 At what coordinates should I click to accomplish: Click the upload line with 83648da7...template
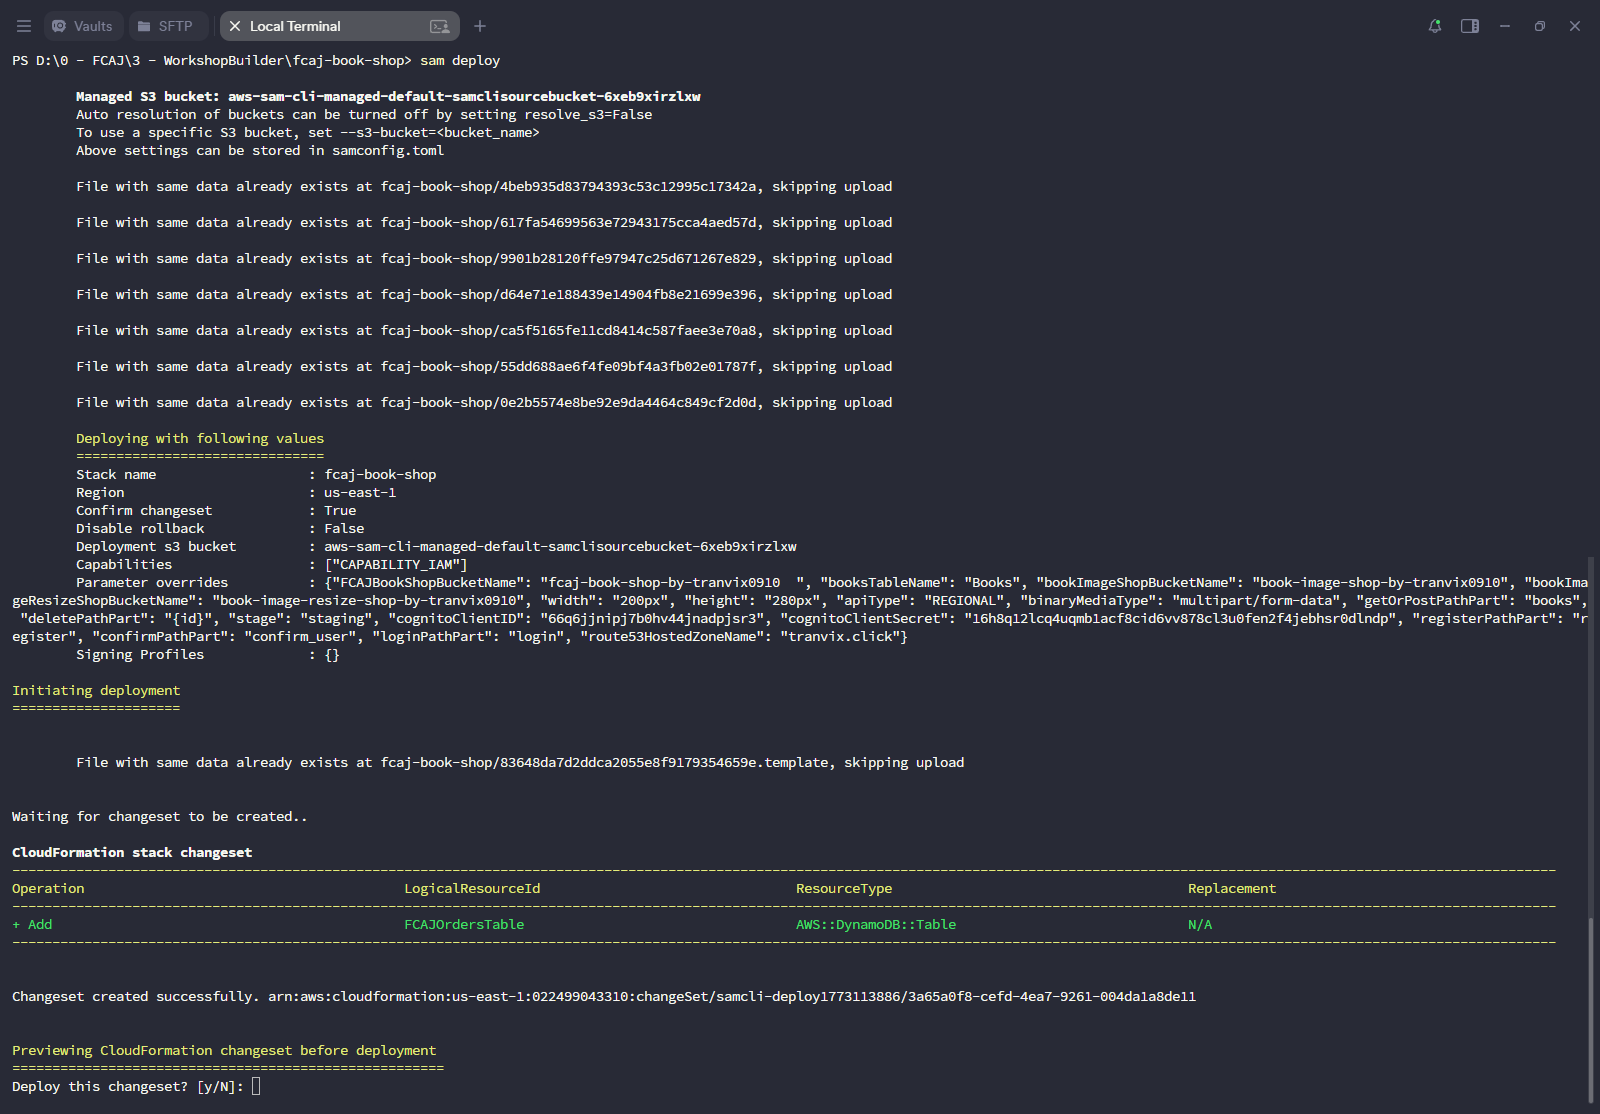(x=520, y=762)
